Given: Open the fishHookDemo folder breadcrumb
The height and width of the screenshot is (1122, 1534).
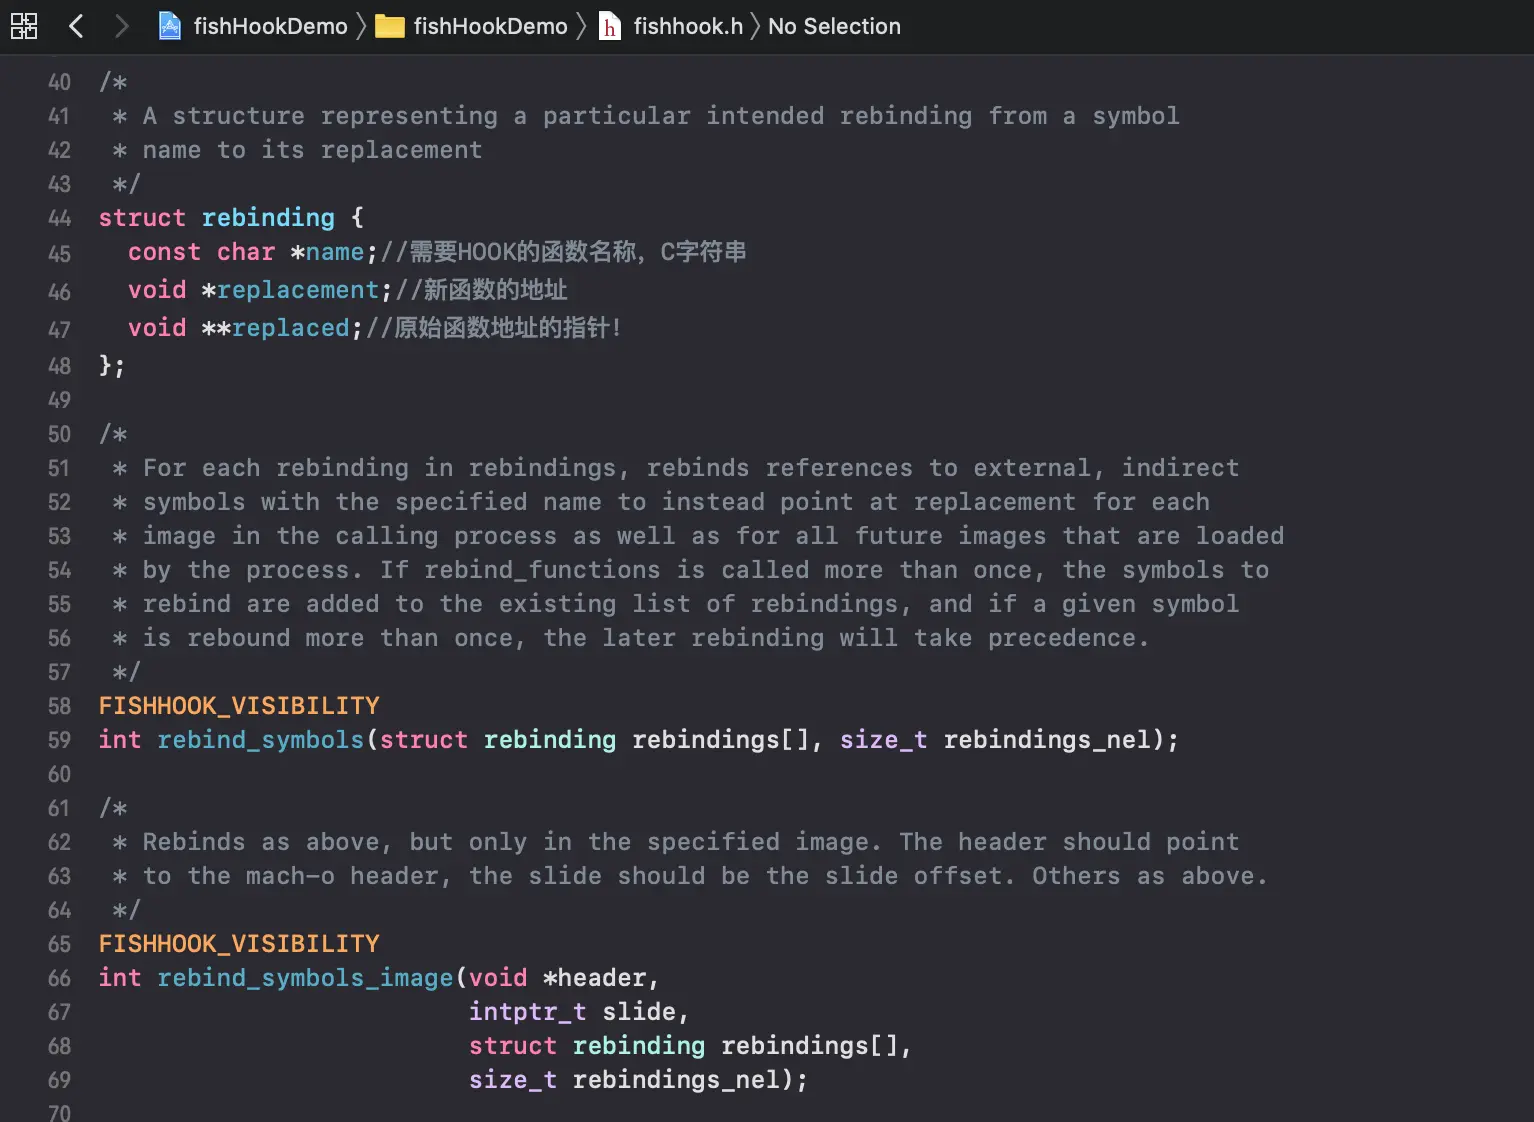Looking at the screenshot, I should 490,26.
